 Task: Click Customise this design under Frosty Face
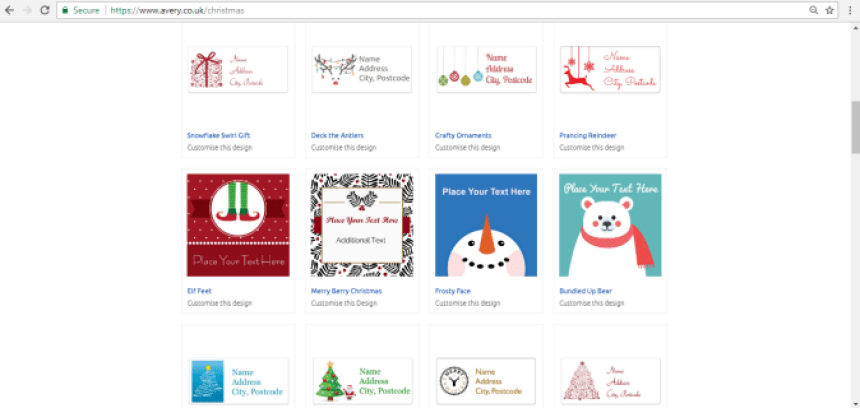(467, 303)
